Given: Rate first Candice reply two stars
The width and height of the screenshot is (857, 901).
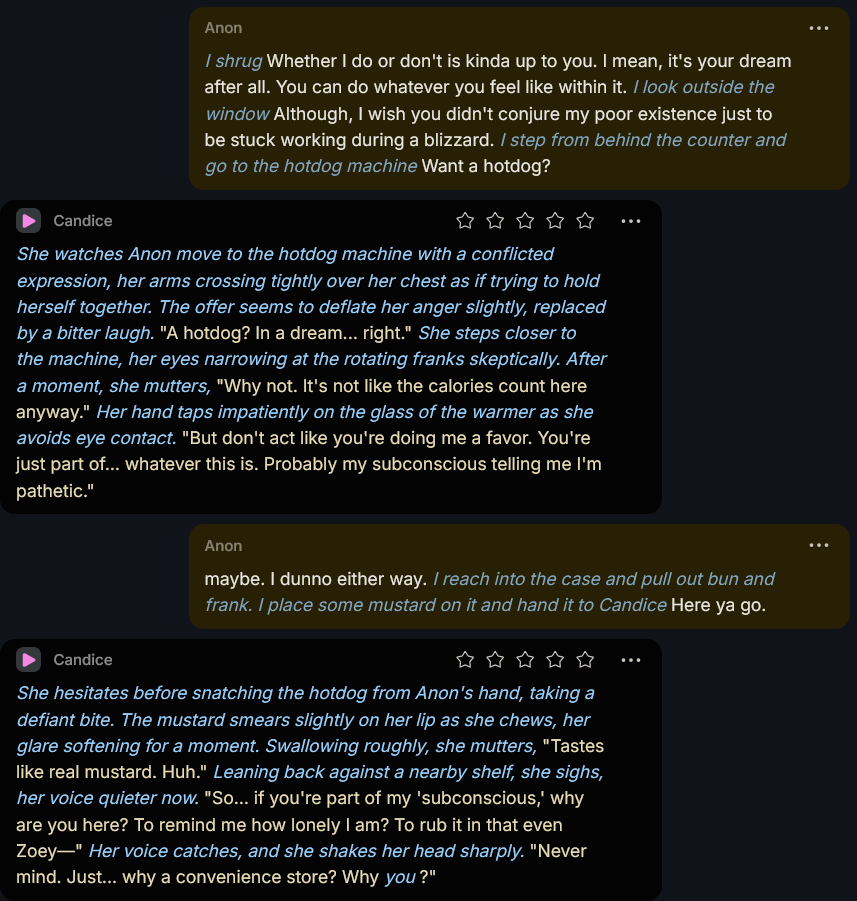Looking at the screenshot, I should click(x=495, y=221).
